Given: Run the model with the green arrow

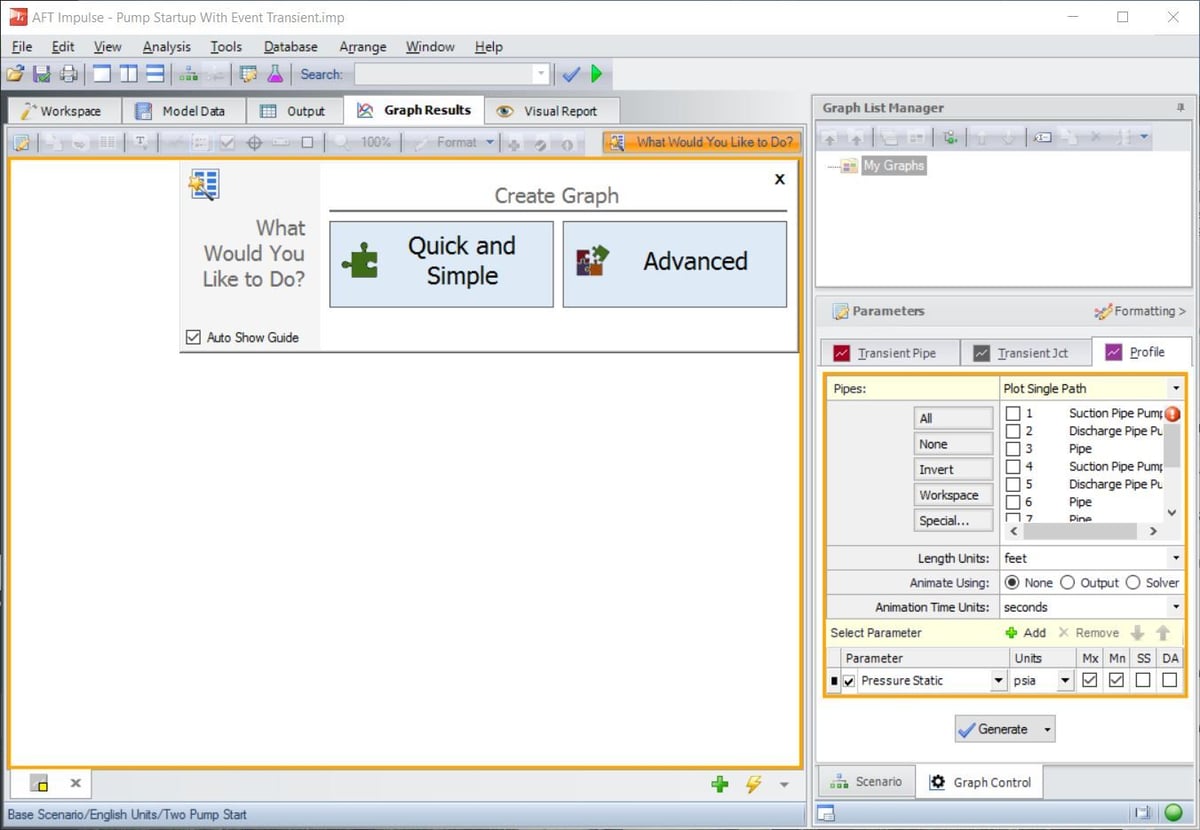Looking at the screenshot, I should [596, 73].
